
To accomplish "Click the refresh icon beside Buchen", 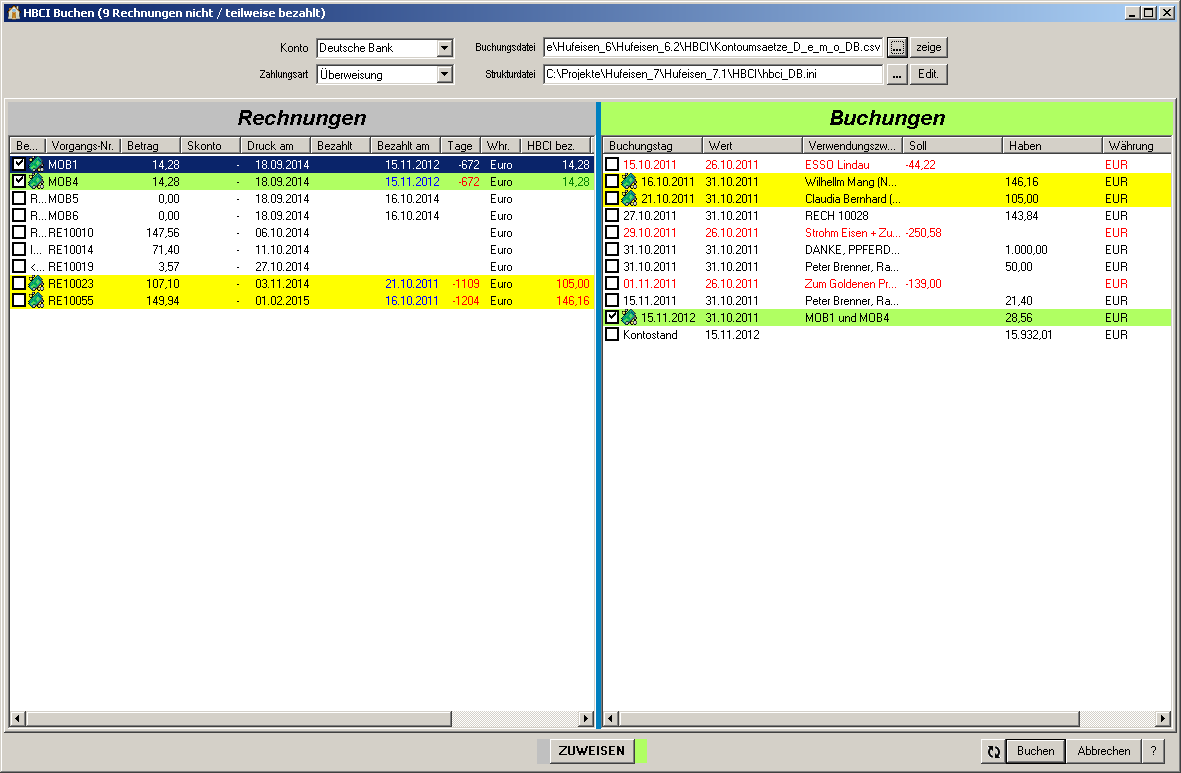I will [x=993, y=751].
